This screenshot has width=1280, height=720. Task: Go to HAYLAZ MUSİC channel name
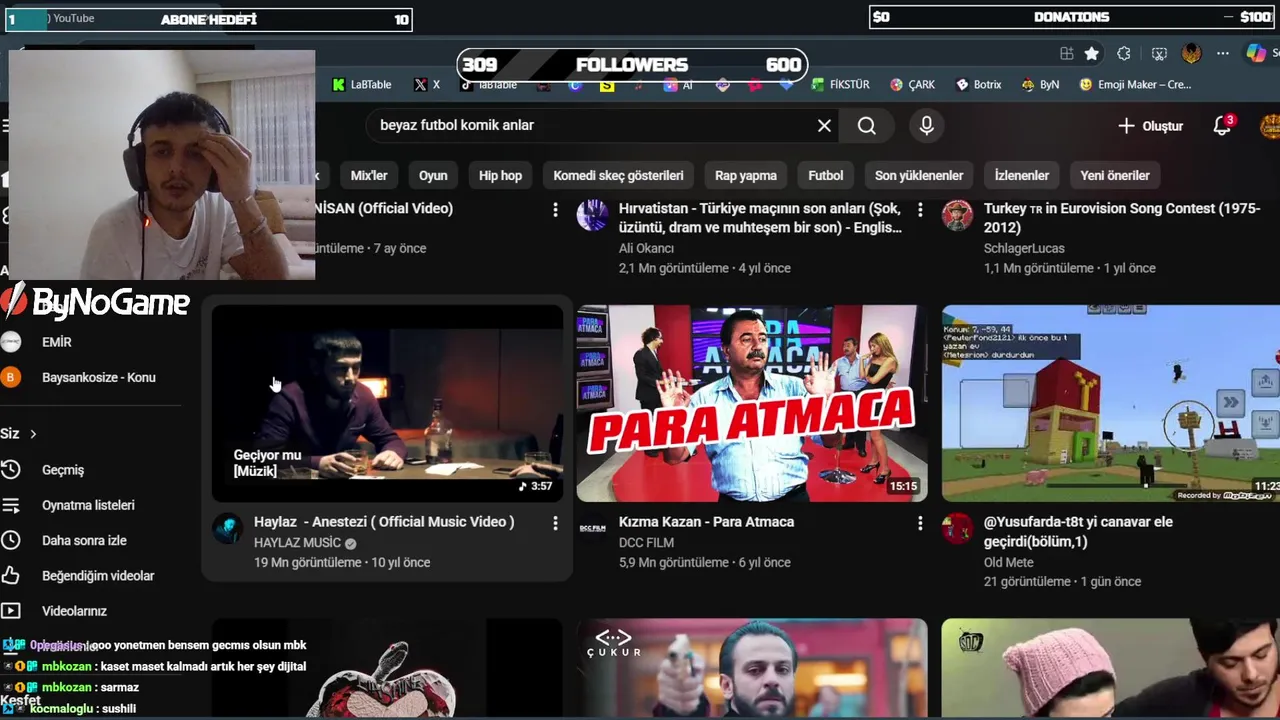pyautogui.click(x=297, y=543)
